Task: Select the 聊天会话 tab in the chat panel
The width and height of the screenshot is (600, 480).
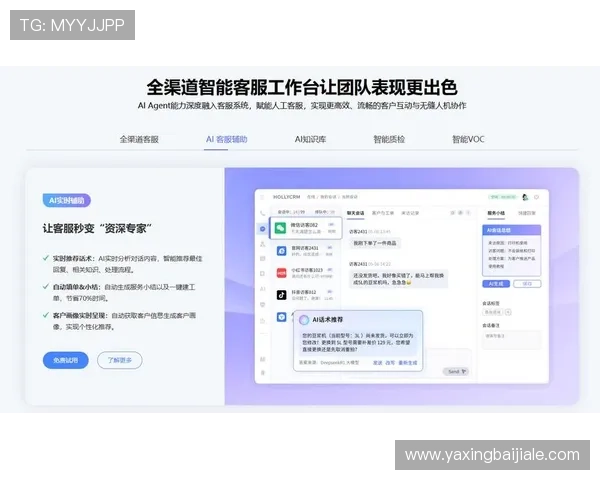Action: click(x=355, y=213)
